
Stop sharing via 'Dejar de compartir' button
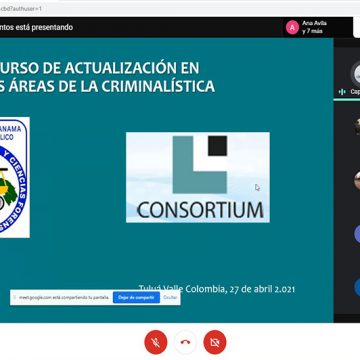pyautogui.click(x=136, y=297)
